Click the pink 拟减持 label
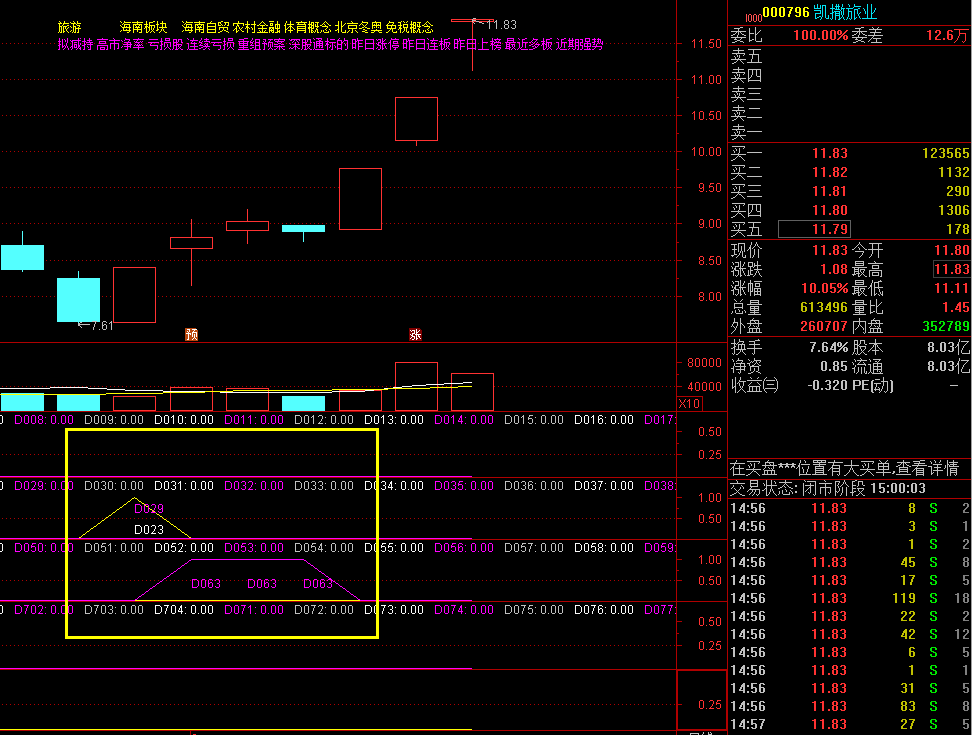The width and height of the screenshot is (972, 735). coord(75,45)
